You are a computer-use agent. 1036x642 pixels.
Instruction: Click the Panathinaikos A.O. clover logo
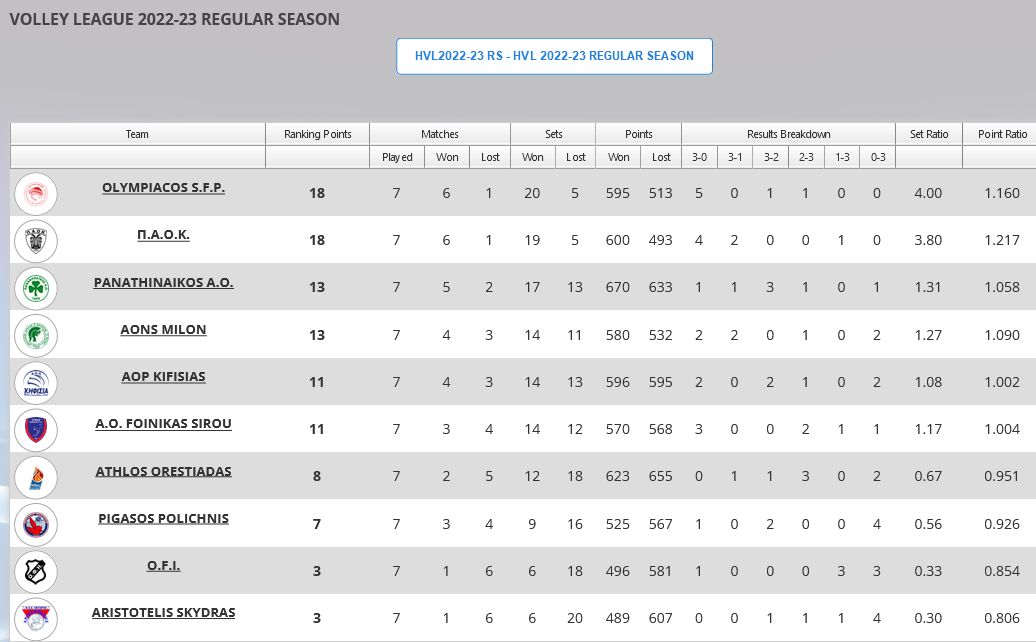37,288
